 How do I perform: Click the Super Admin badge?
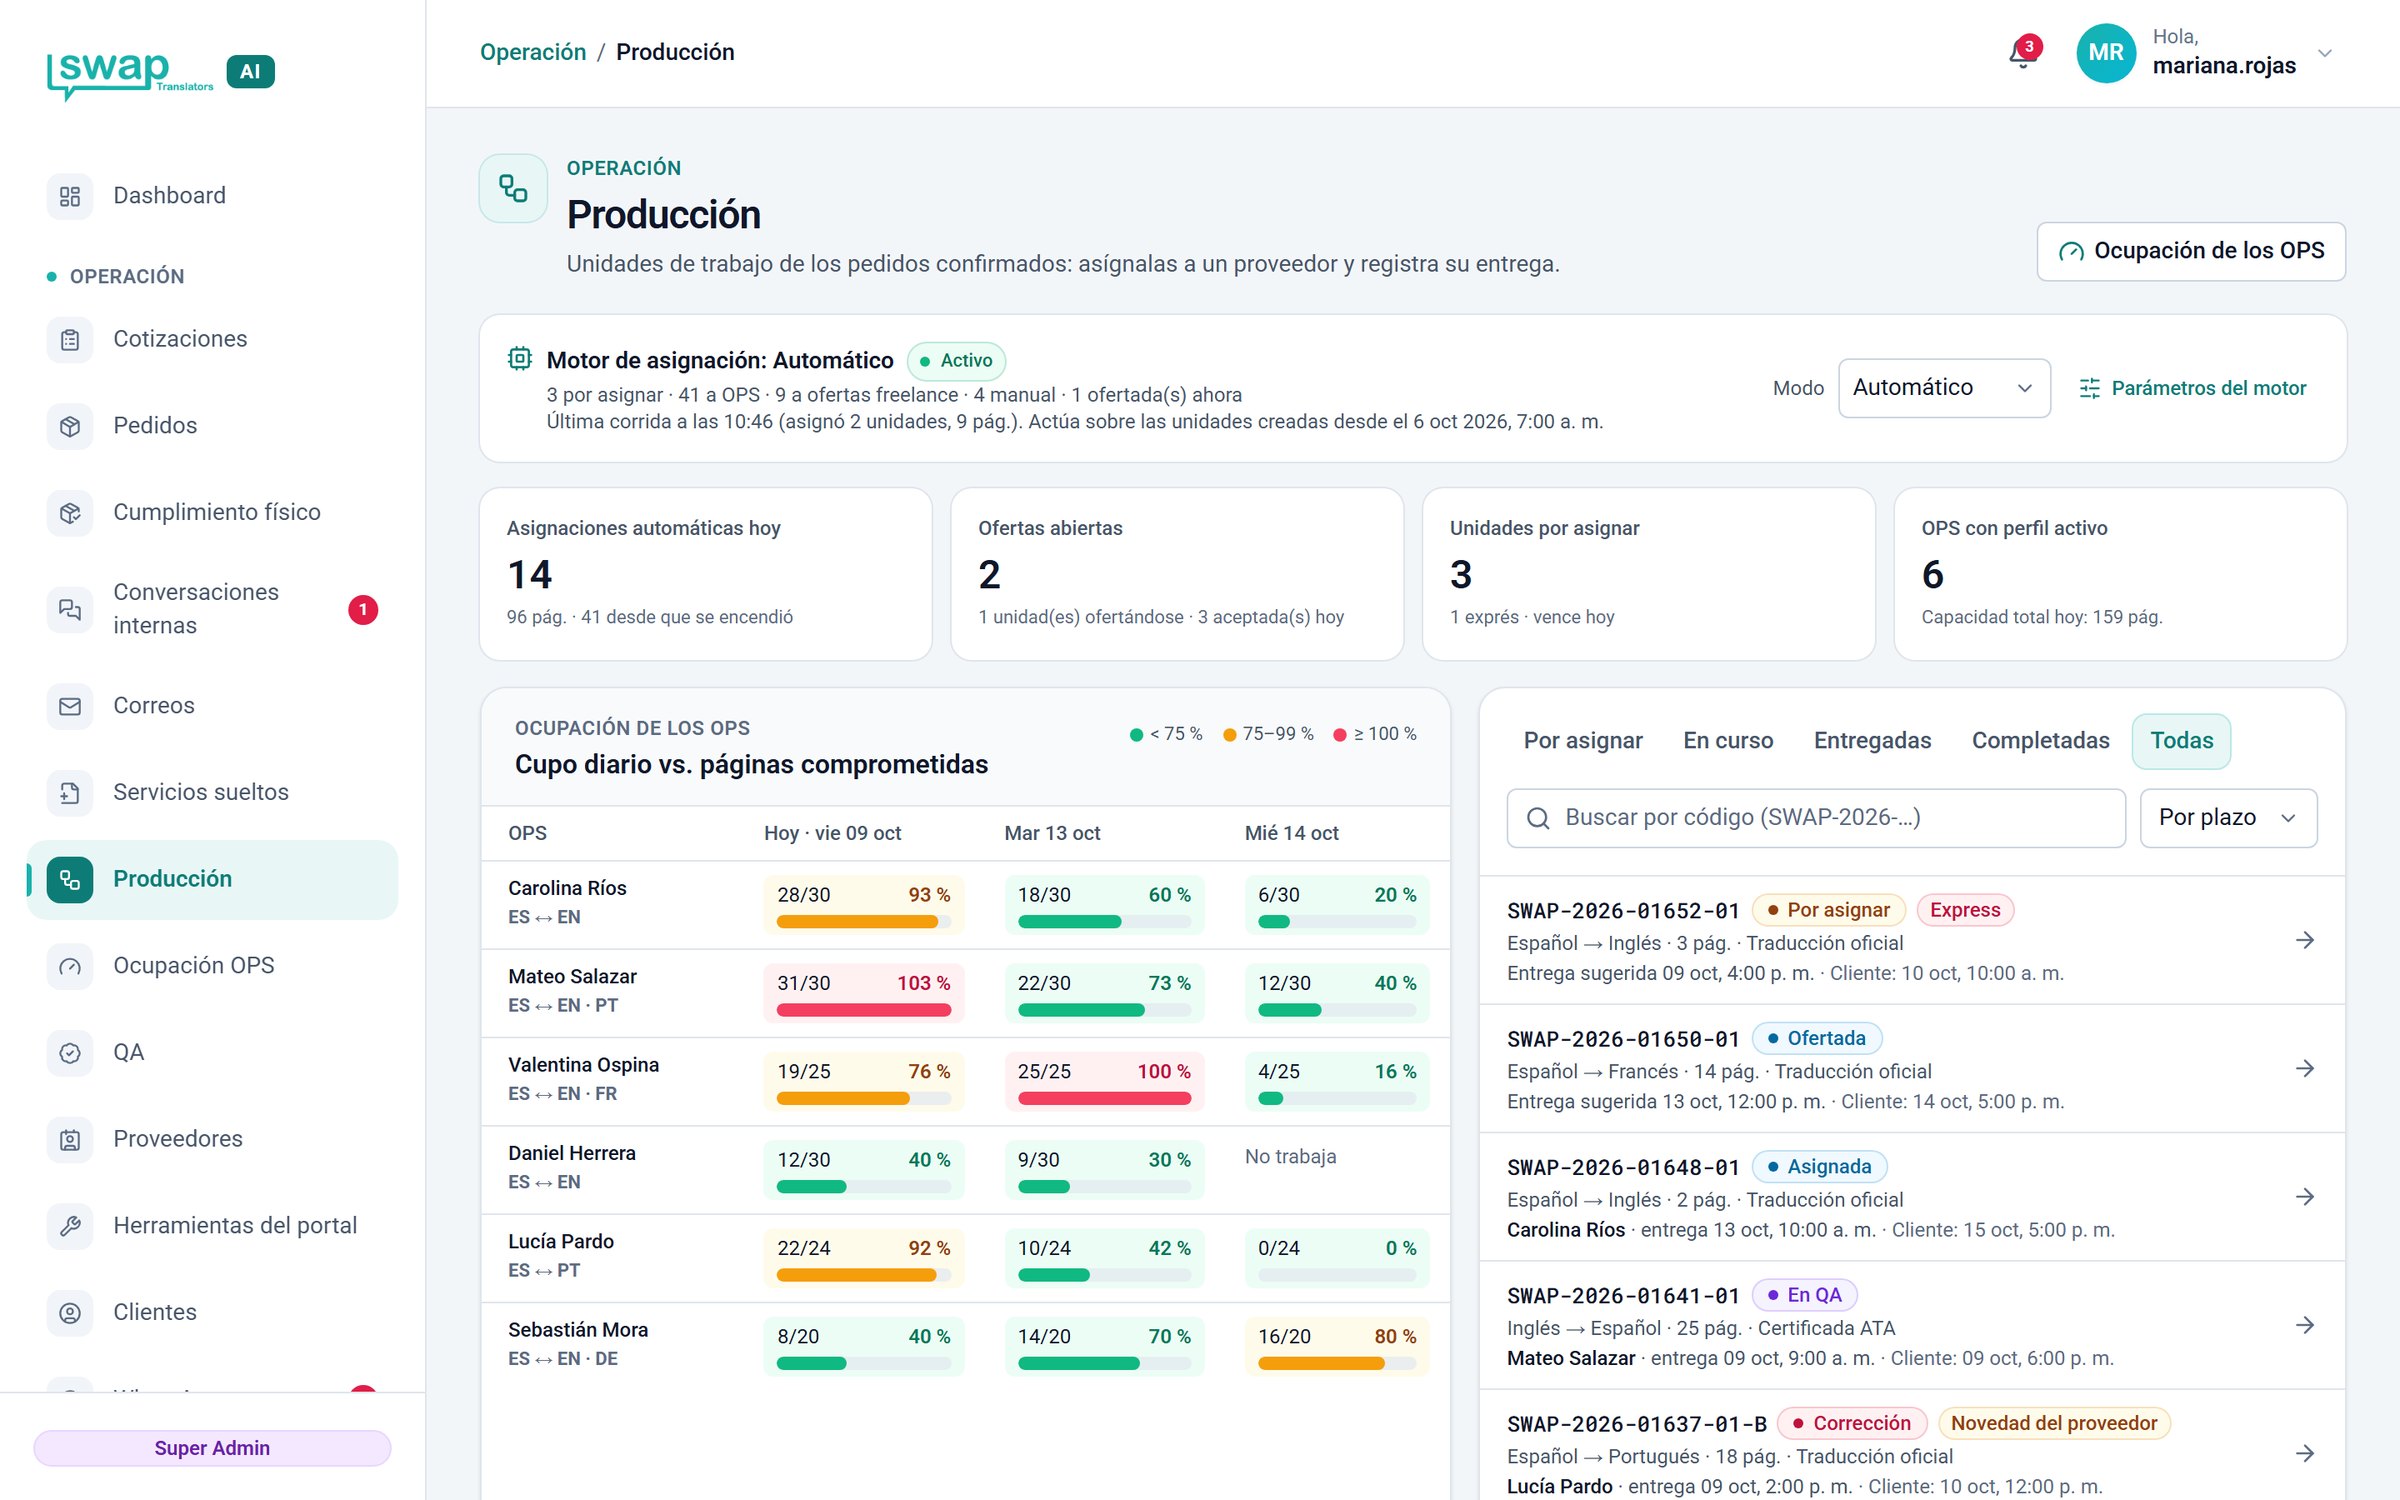(x=212, y=1448)
